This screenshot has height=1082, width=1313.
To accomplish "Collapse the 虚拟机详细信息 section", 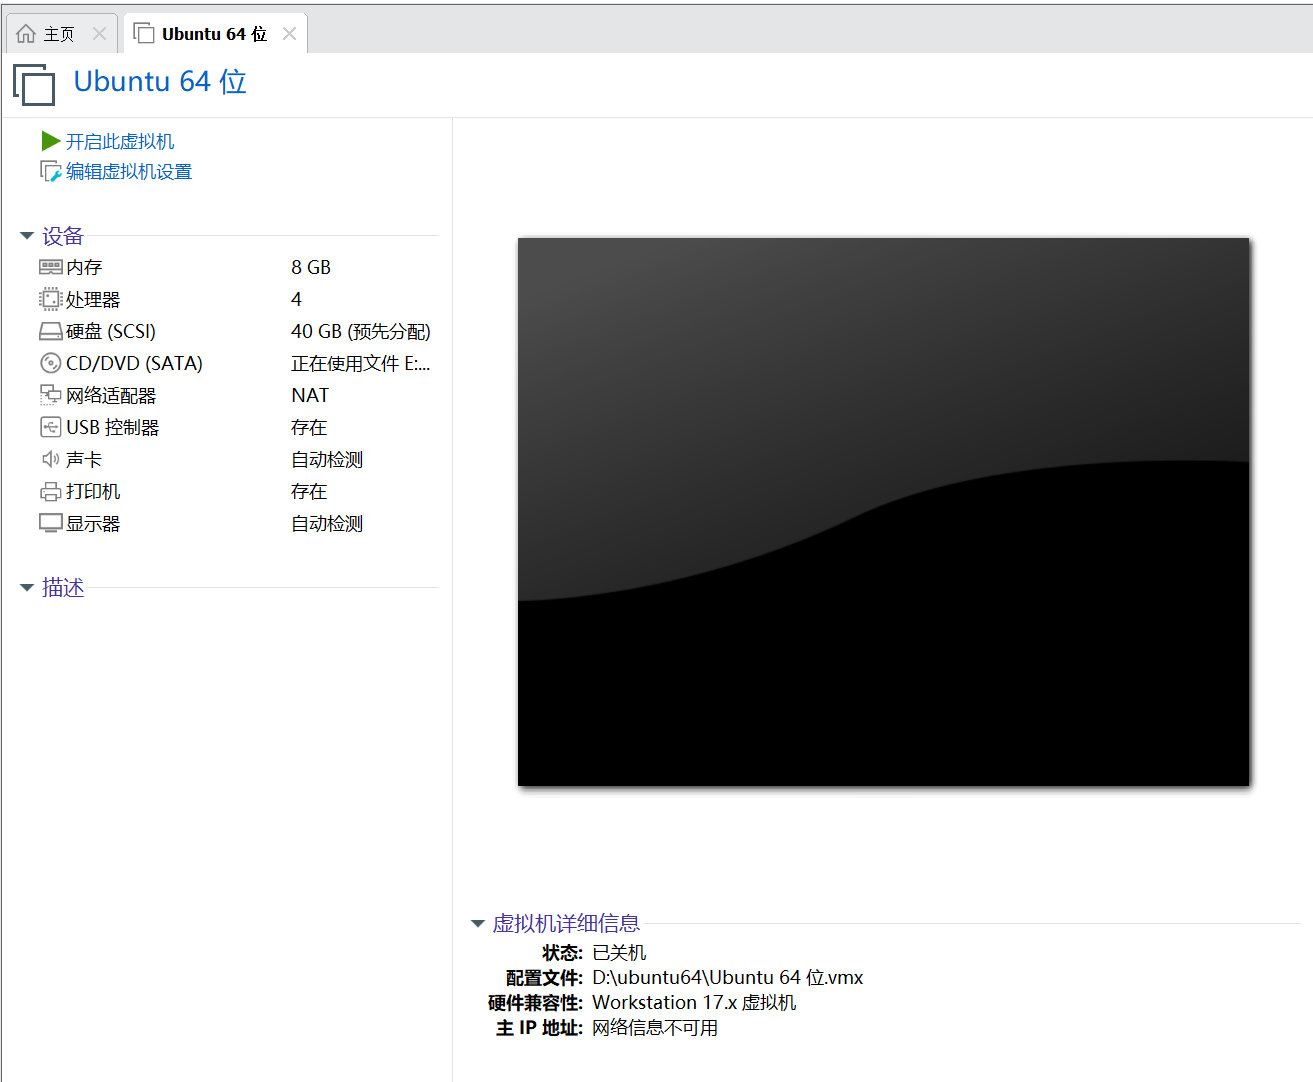I will pyautogui.click(x=478, y=924).
